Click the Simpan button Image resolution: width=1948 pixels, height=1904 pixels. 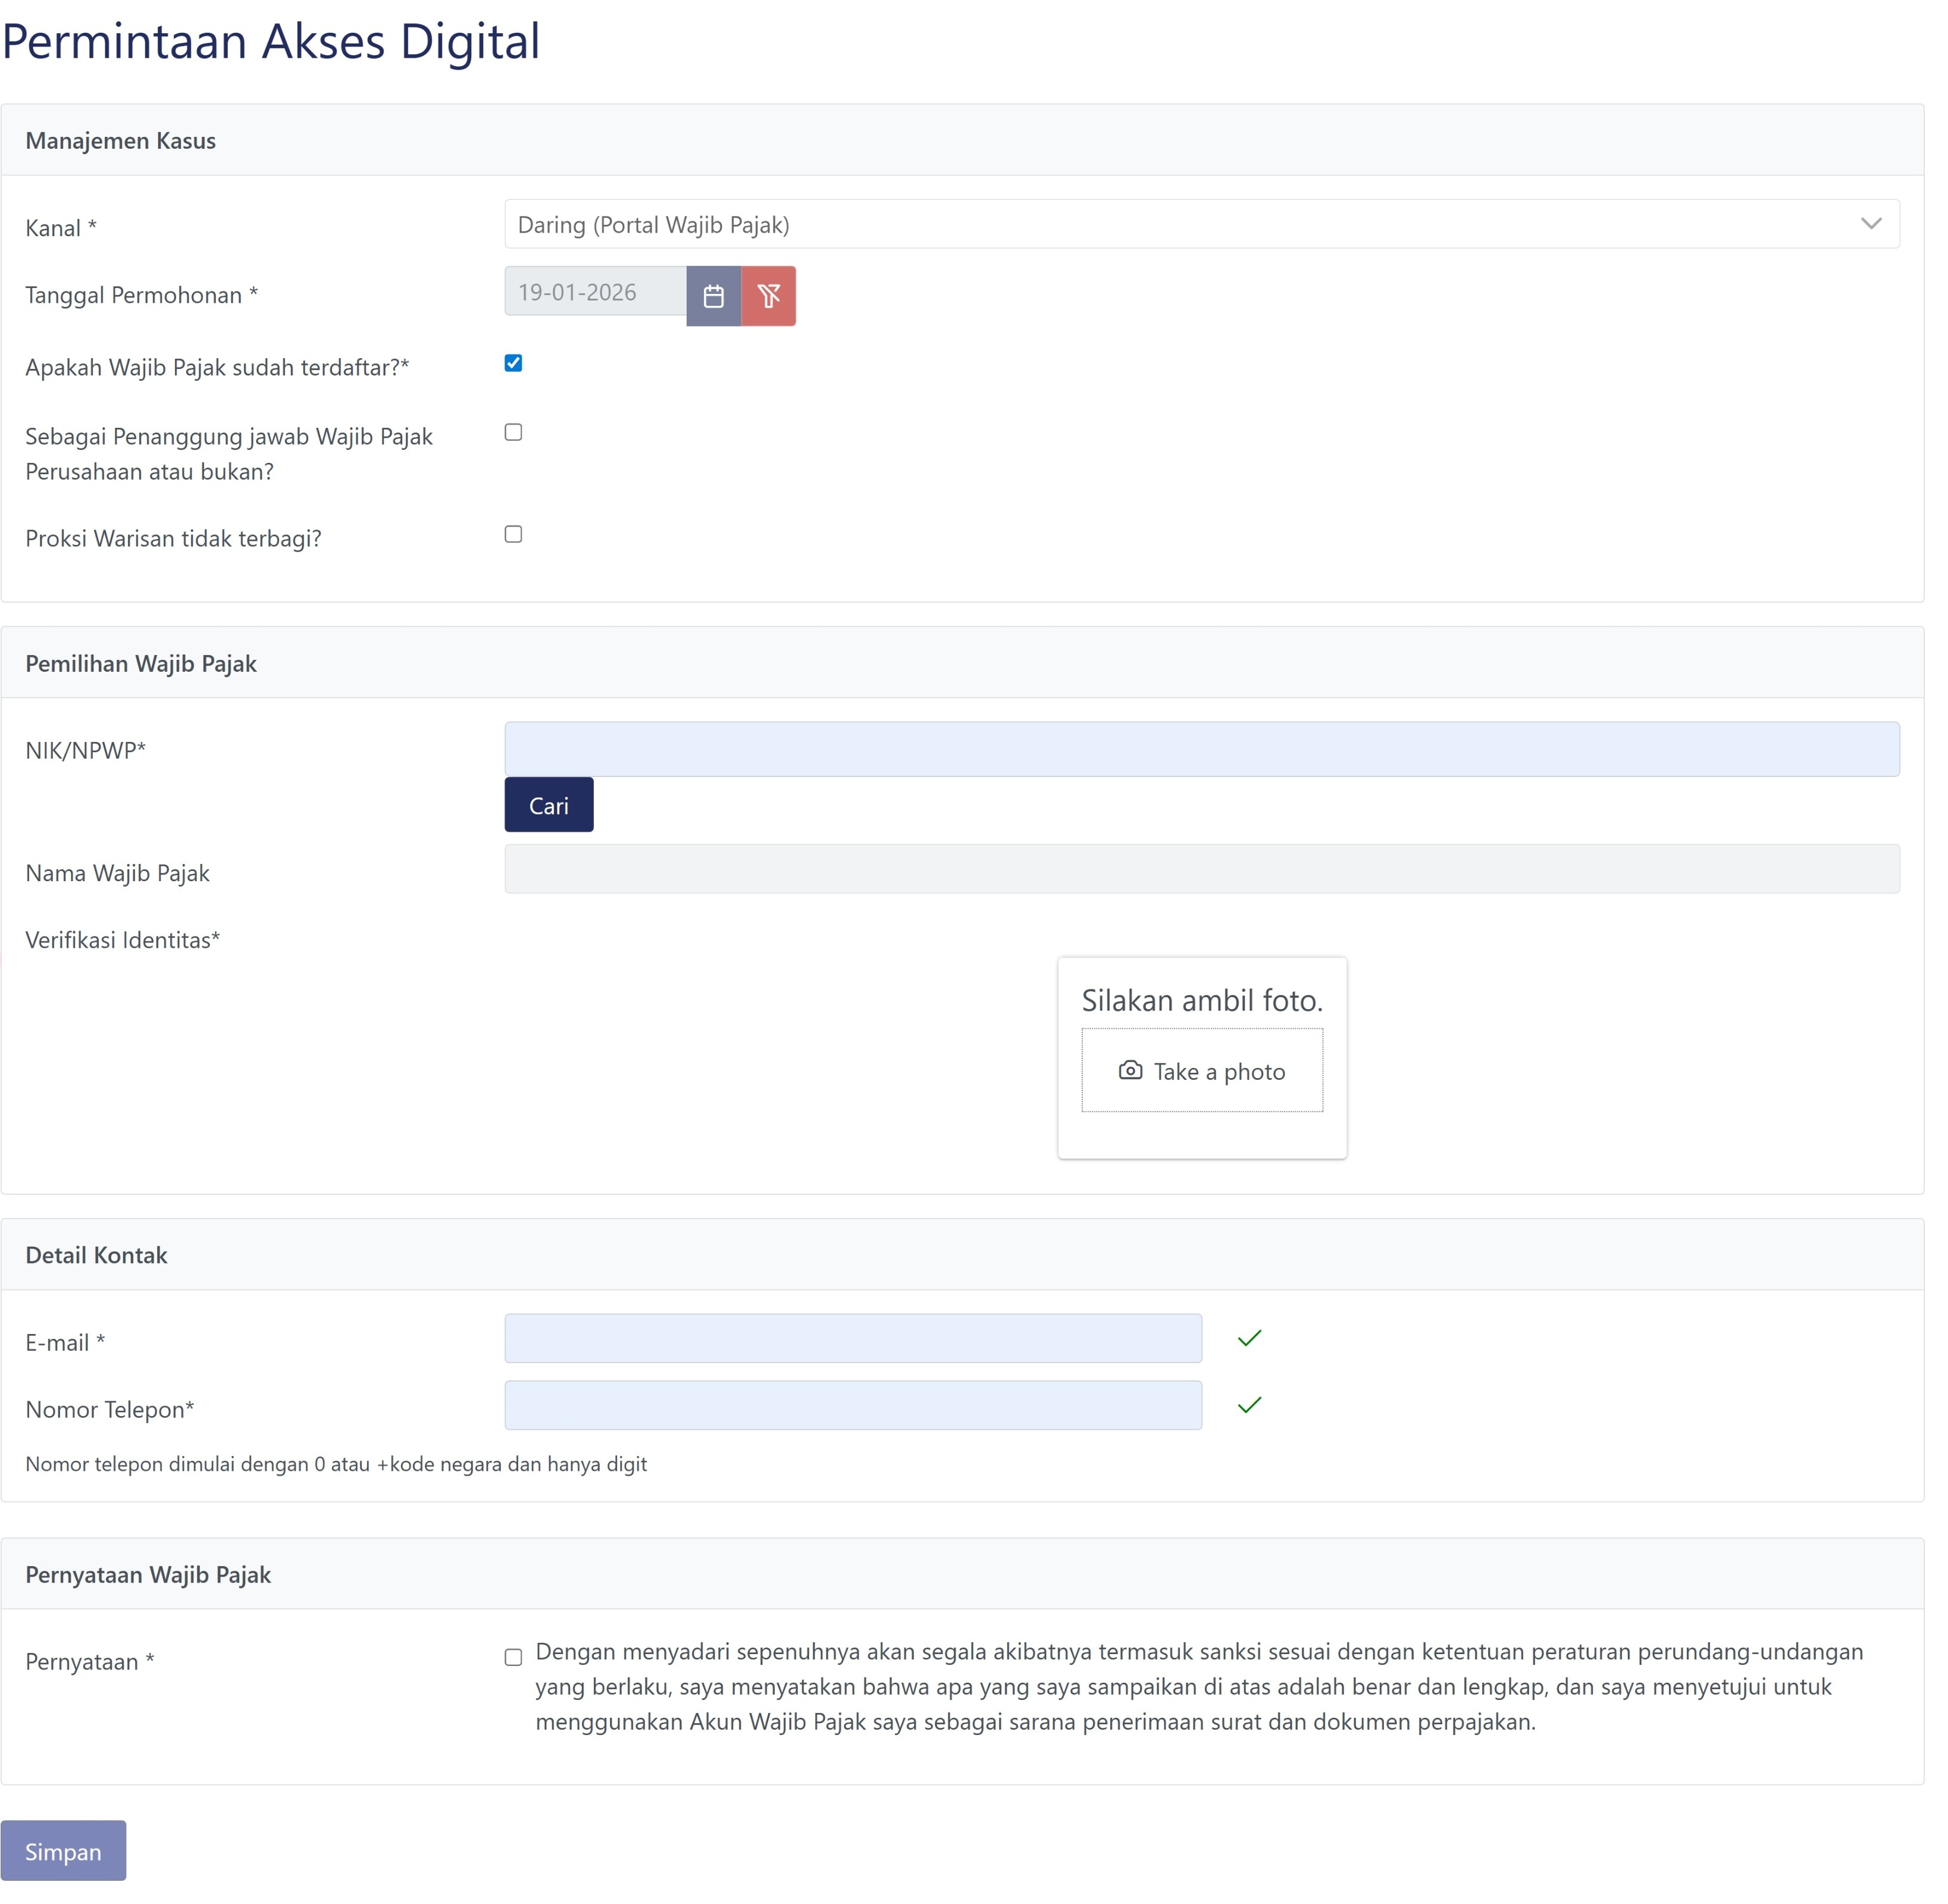pos(63,1851)
